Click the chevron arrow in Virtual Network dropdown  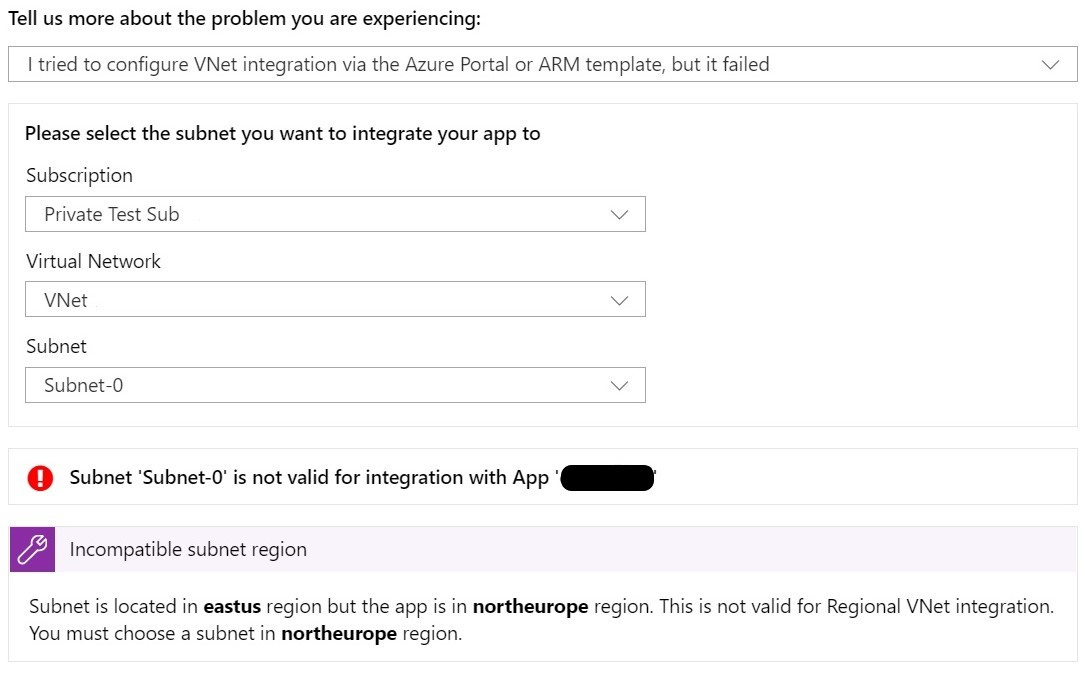(619, 300)
